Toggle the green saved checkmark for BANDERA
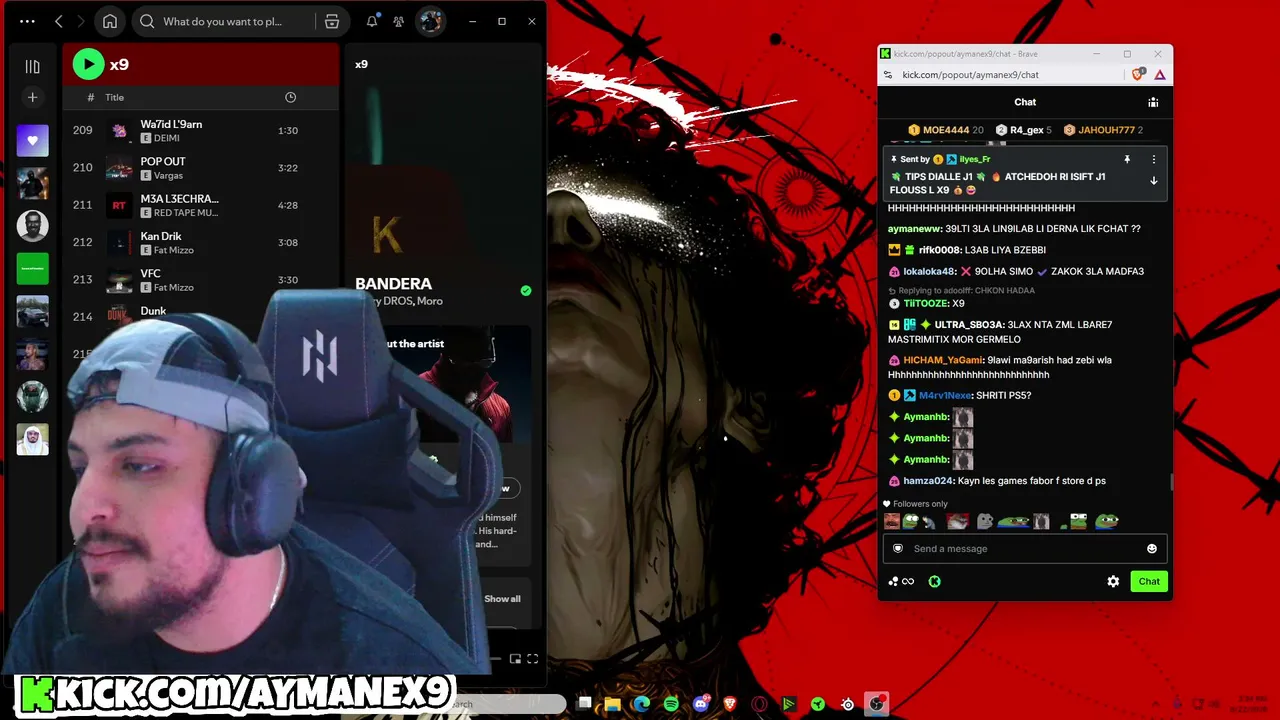Viewport: 1280px width, 720px height. 526,291
